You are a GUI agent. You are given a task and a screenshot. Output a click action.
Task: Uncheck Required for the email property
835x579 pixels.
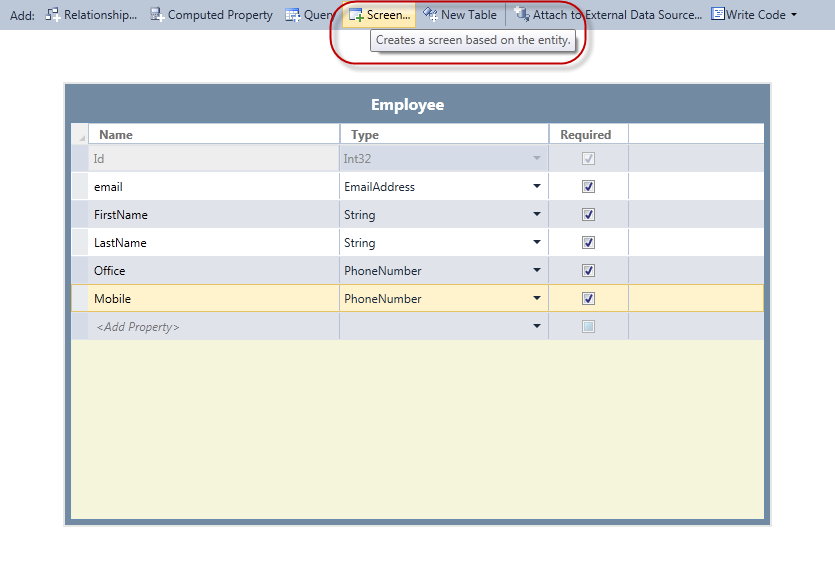(x=588, y=186)
